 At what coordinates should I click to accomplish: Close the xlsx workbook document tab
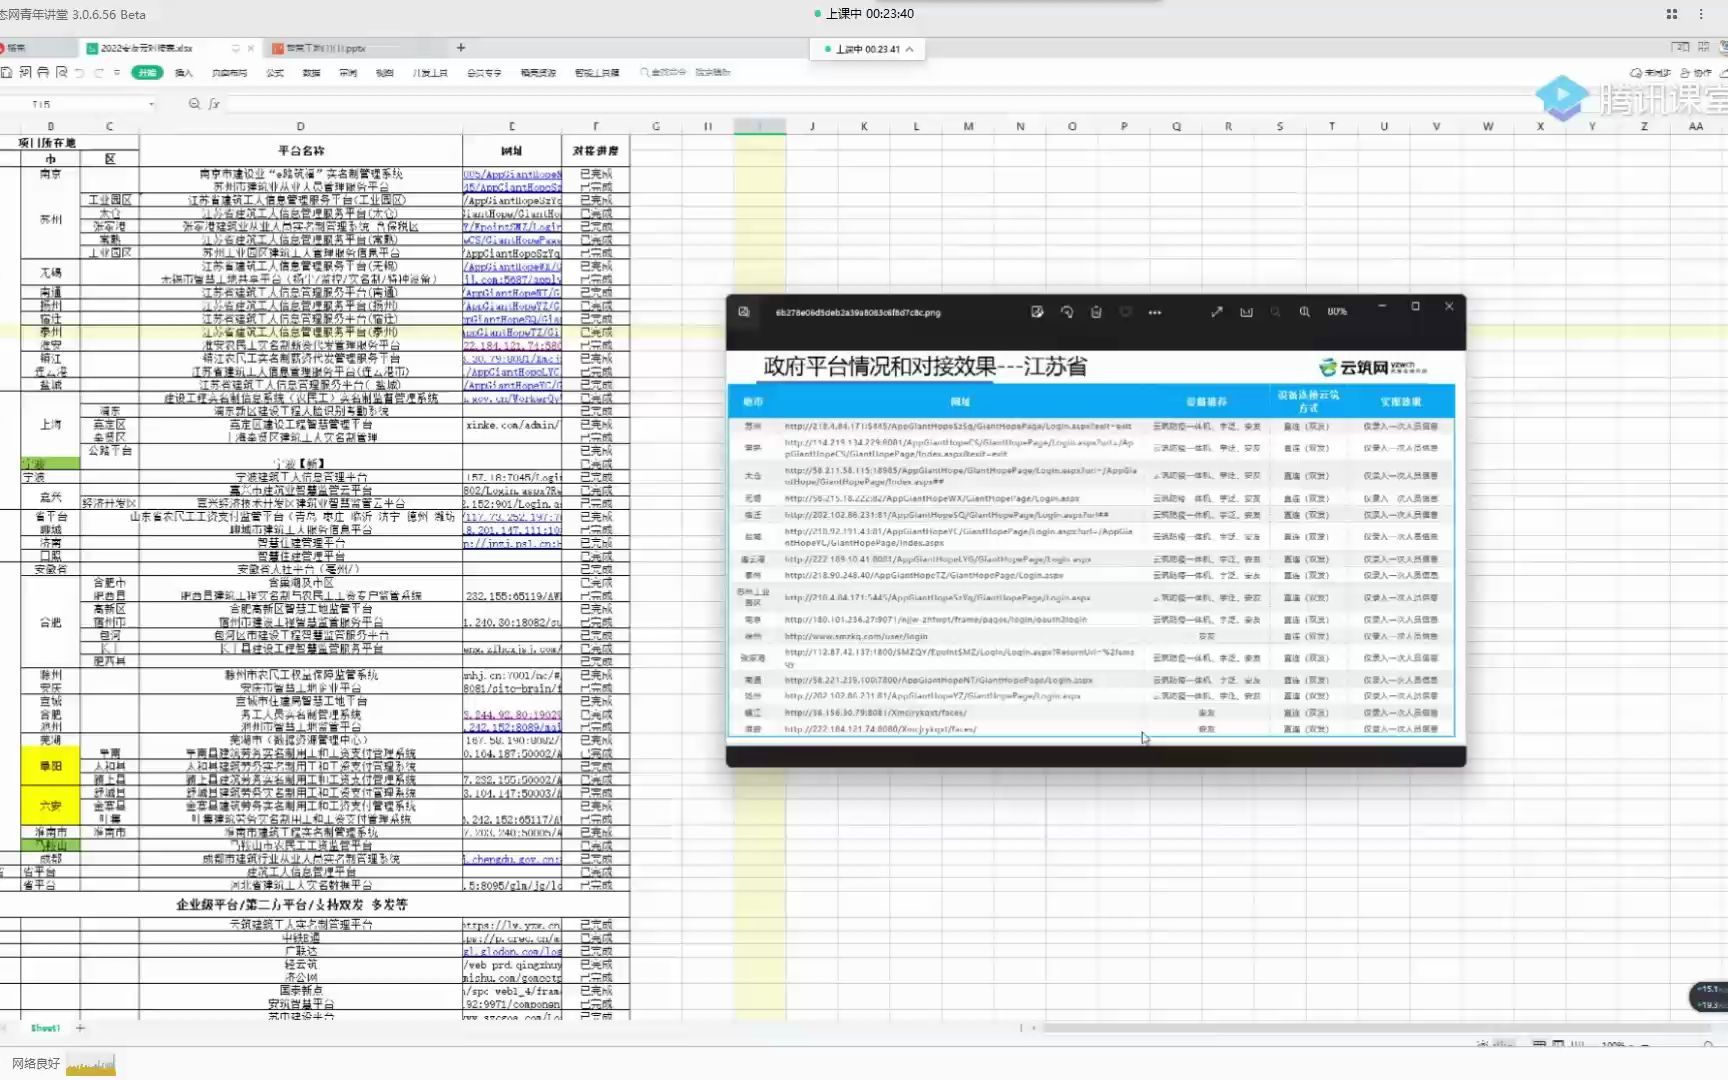point(250,48)
